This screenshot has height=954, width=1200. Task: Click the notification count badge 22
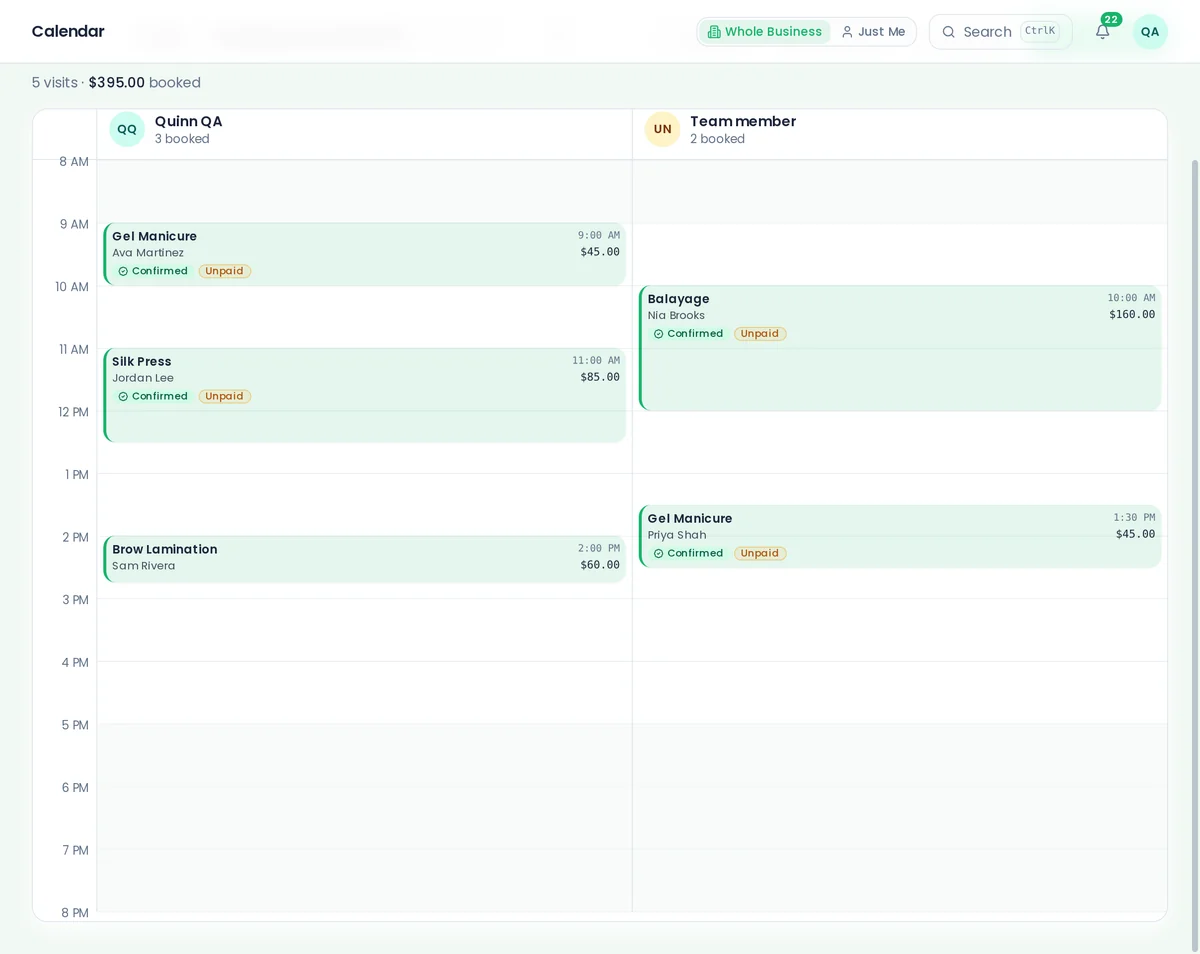1111,19
